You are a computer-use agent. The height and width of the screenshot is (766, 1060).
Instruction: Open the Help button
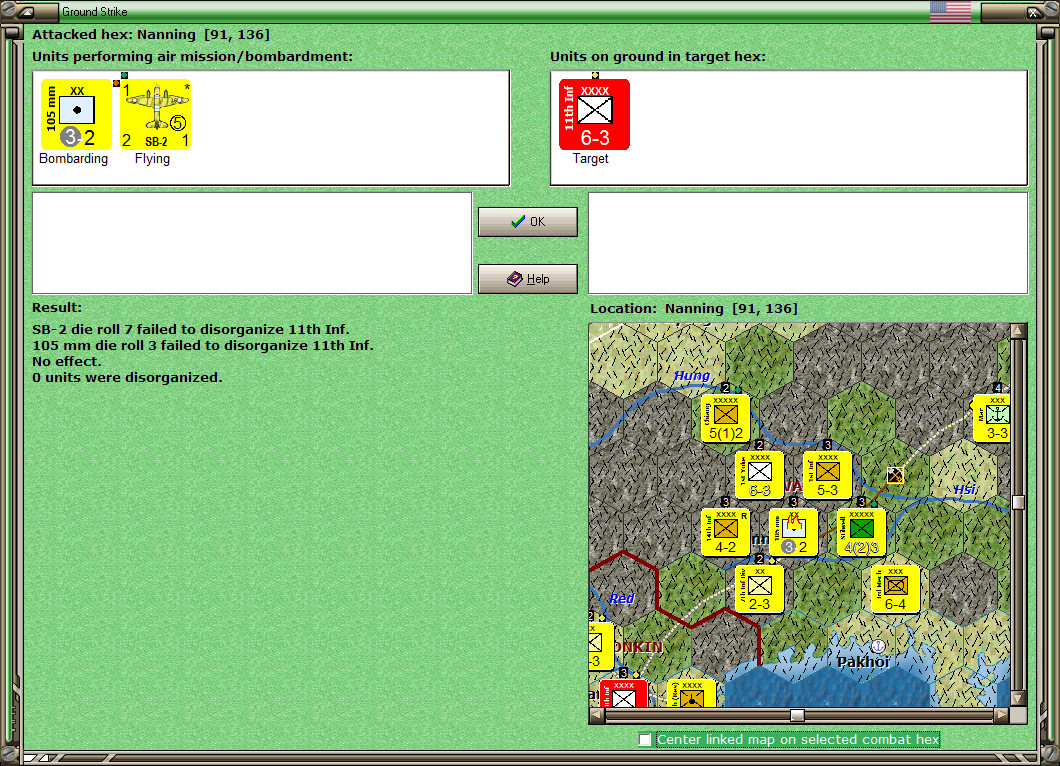click(528, 279)
